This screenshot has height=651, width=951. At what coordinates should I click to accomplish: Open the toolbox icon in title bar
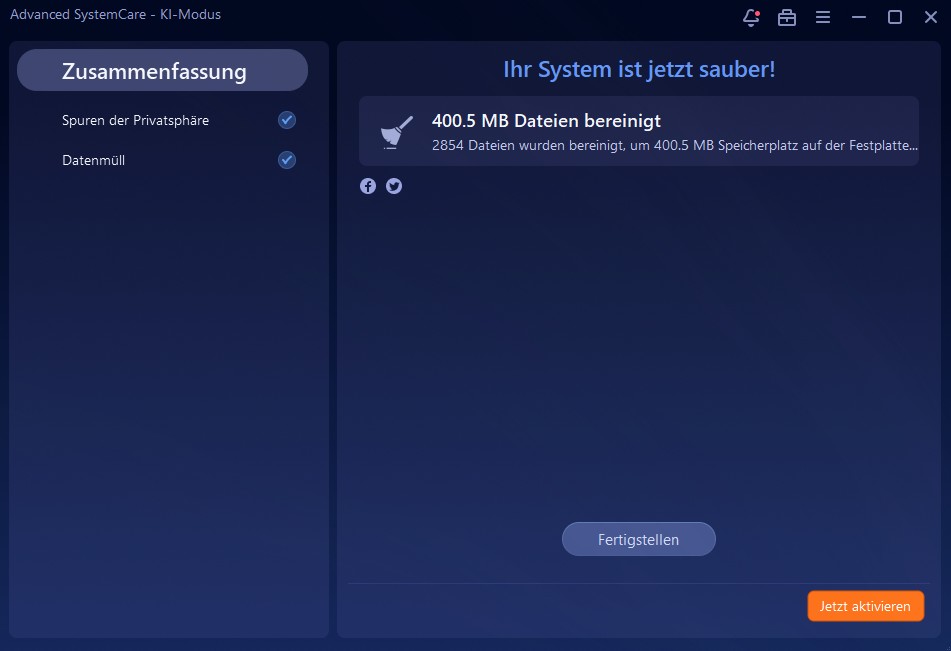pyautogui.click(x=787, y=18)
